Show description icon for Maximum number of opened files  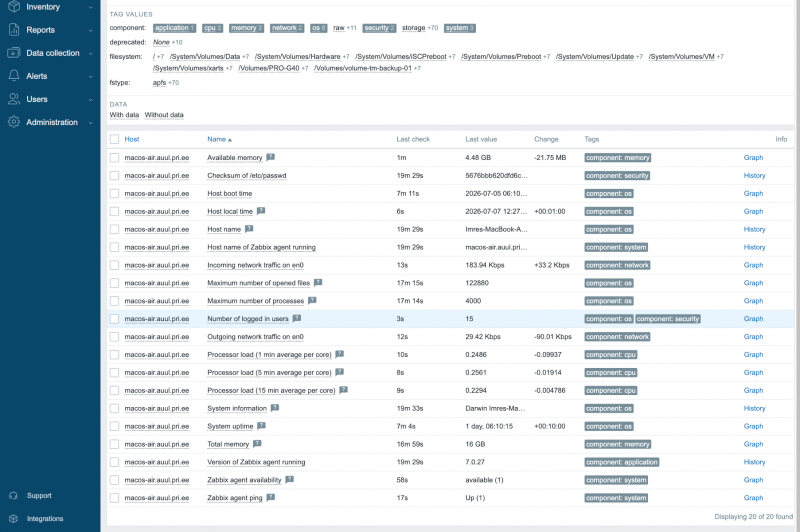click(318, 282)
